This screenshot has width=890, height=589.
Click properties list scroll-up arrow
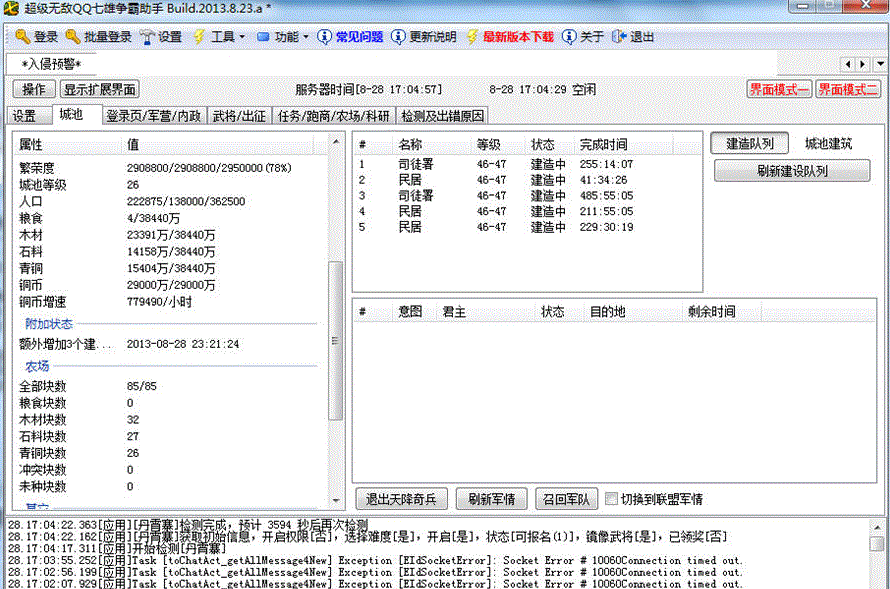pos(335,141)
